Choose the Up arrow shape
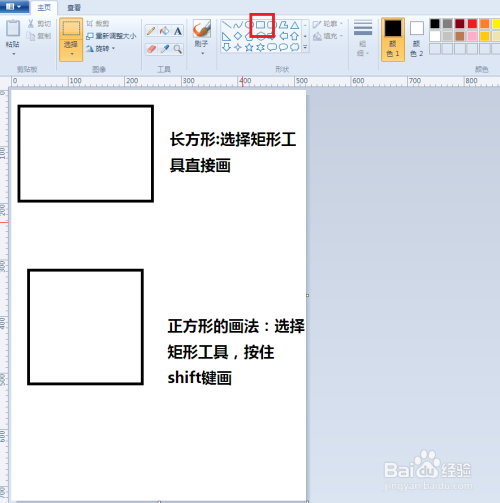Viewport: 500px width, 503px height. pyautogui.click(x=295, y=36)
